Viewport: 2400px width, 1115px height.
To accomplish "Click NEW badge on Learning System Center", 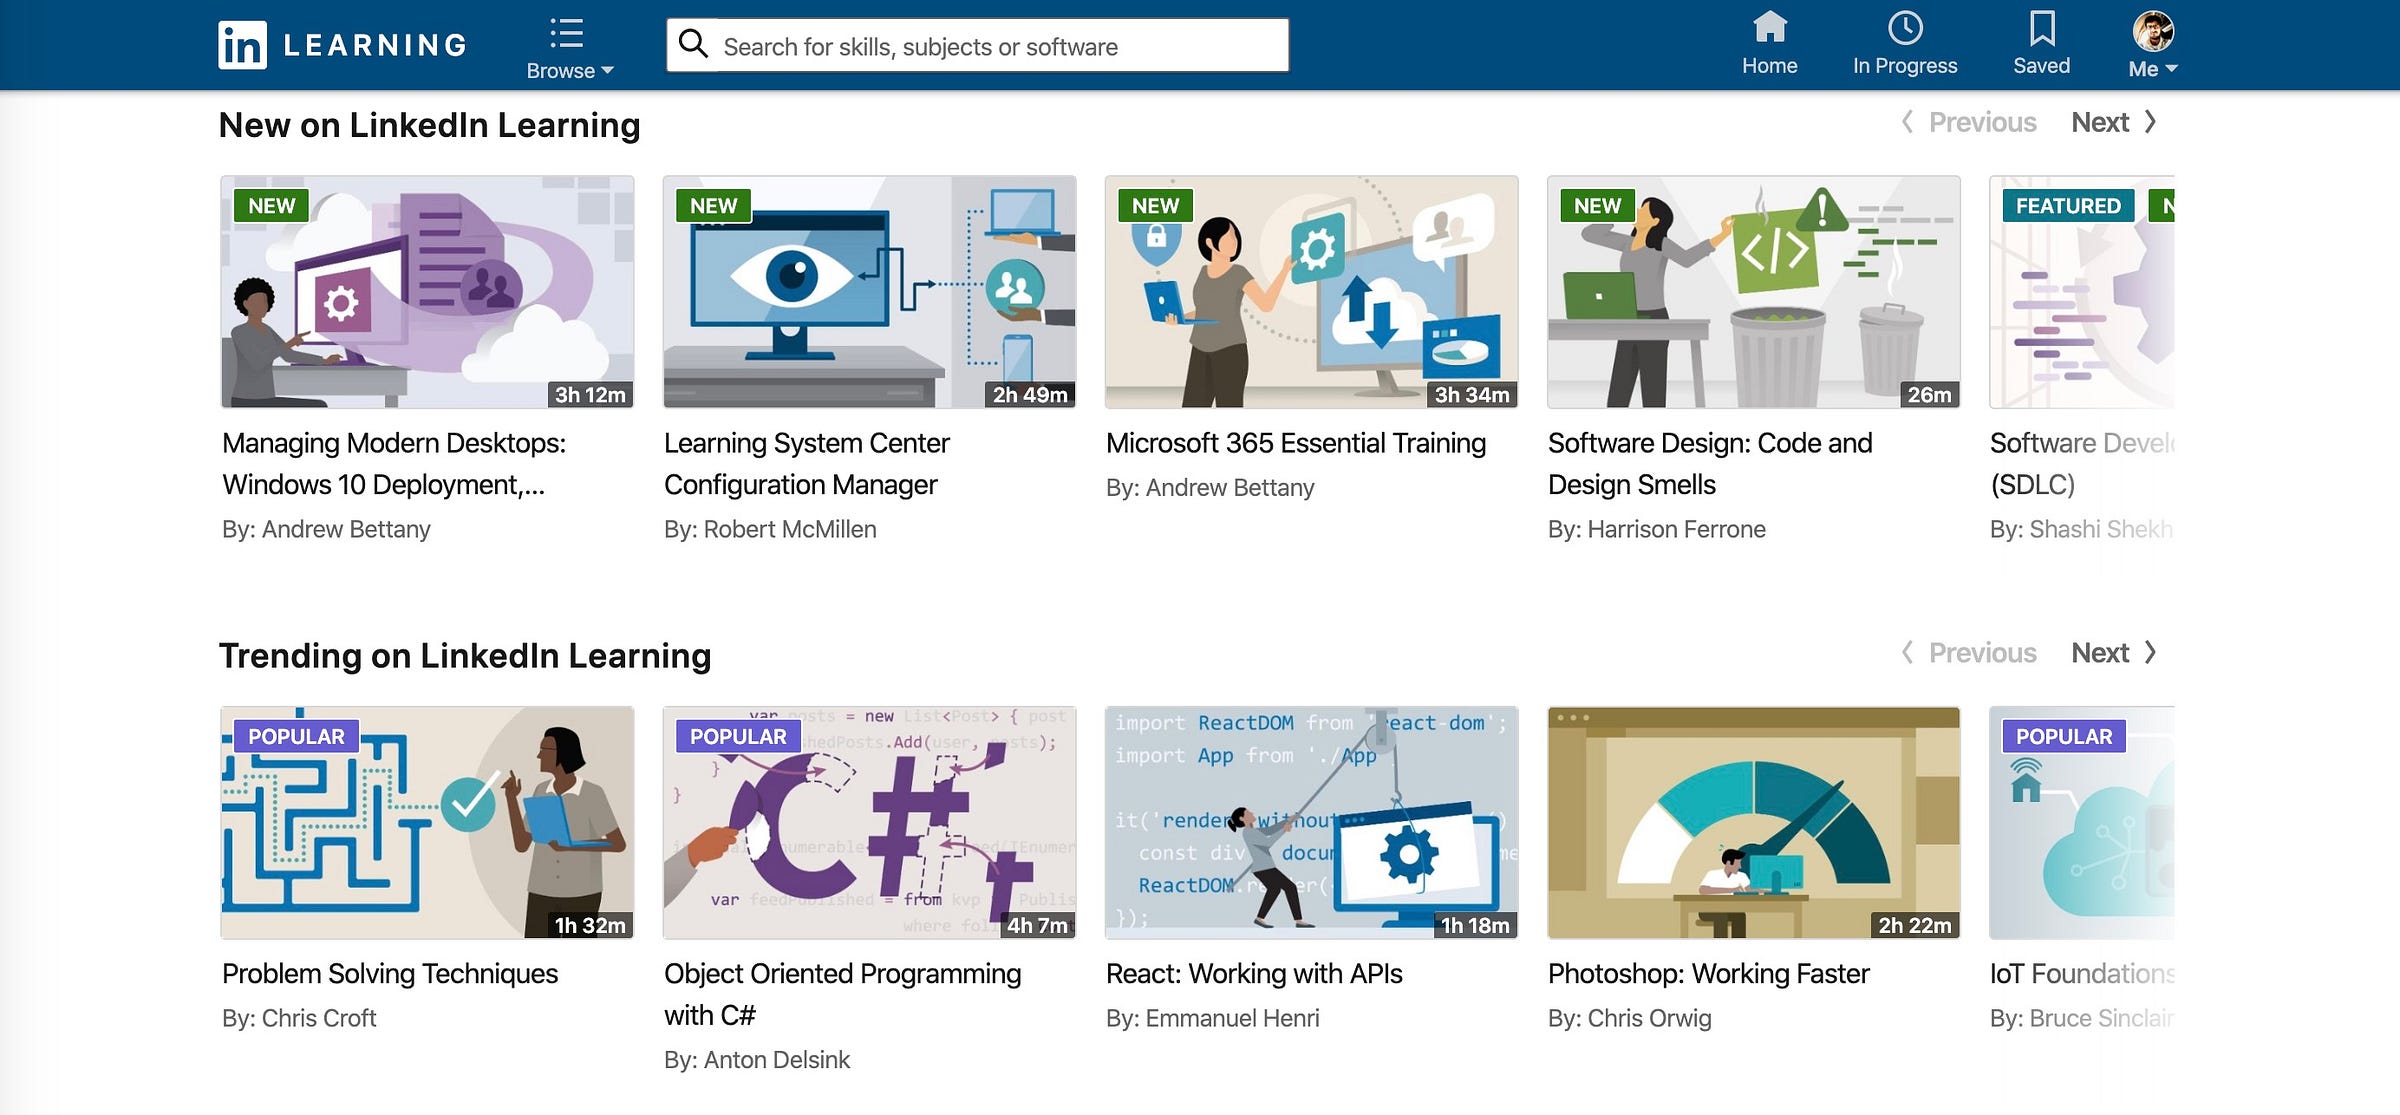I will pyautogui.click(x=713, y=205).
